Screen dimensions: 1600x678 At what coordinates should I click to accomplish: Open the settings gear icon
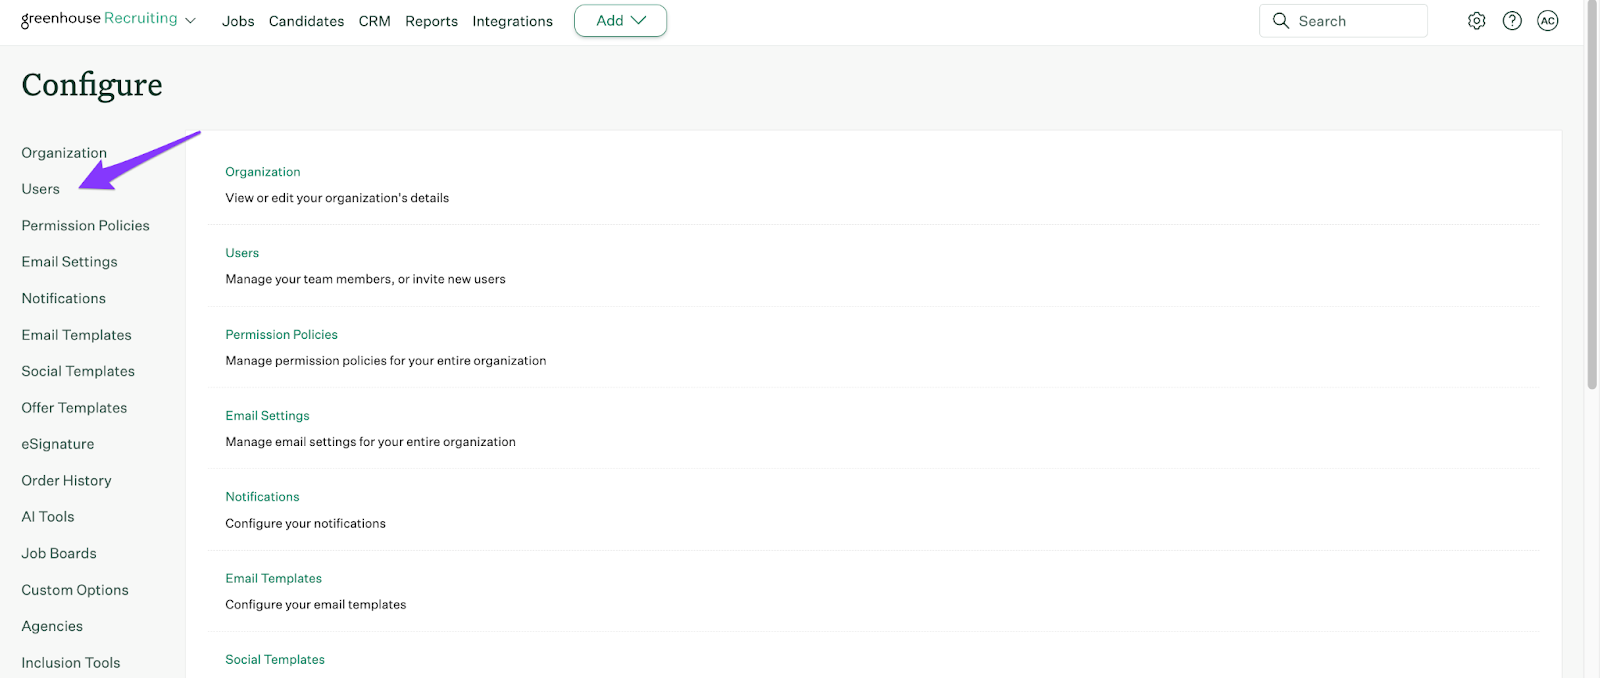(x=1476, y=21)
